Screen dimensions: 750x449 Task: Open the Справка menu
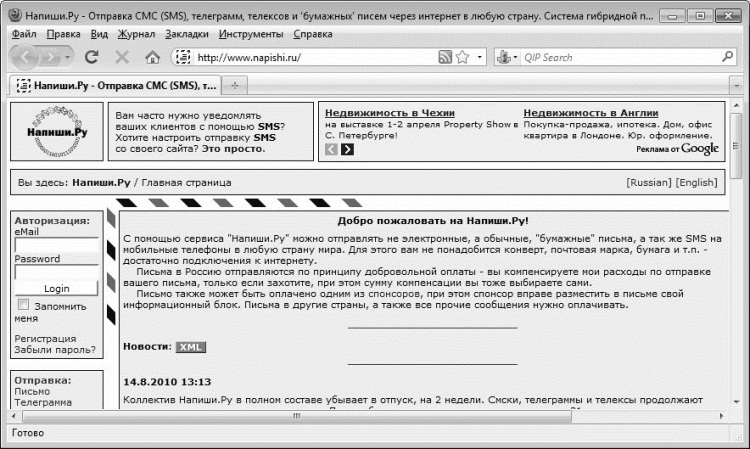tap(313, 34)
